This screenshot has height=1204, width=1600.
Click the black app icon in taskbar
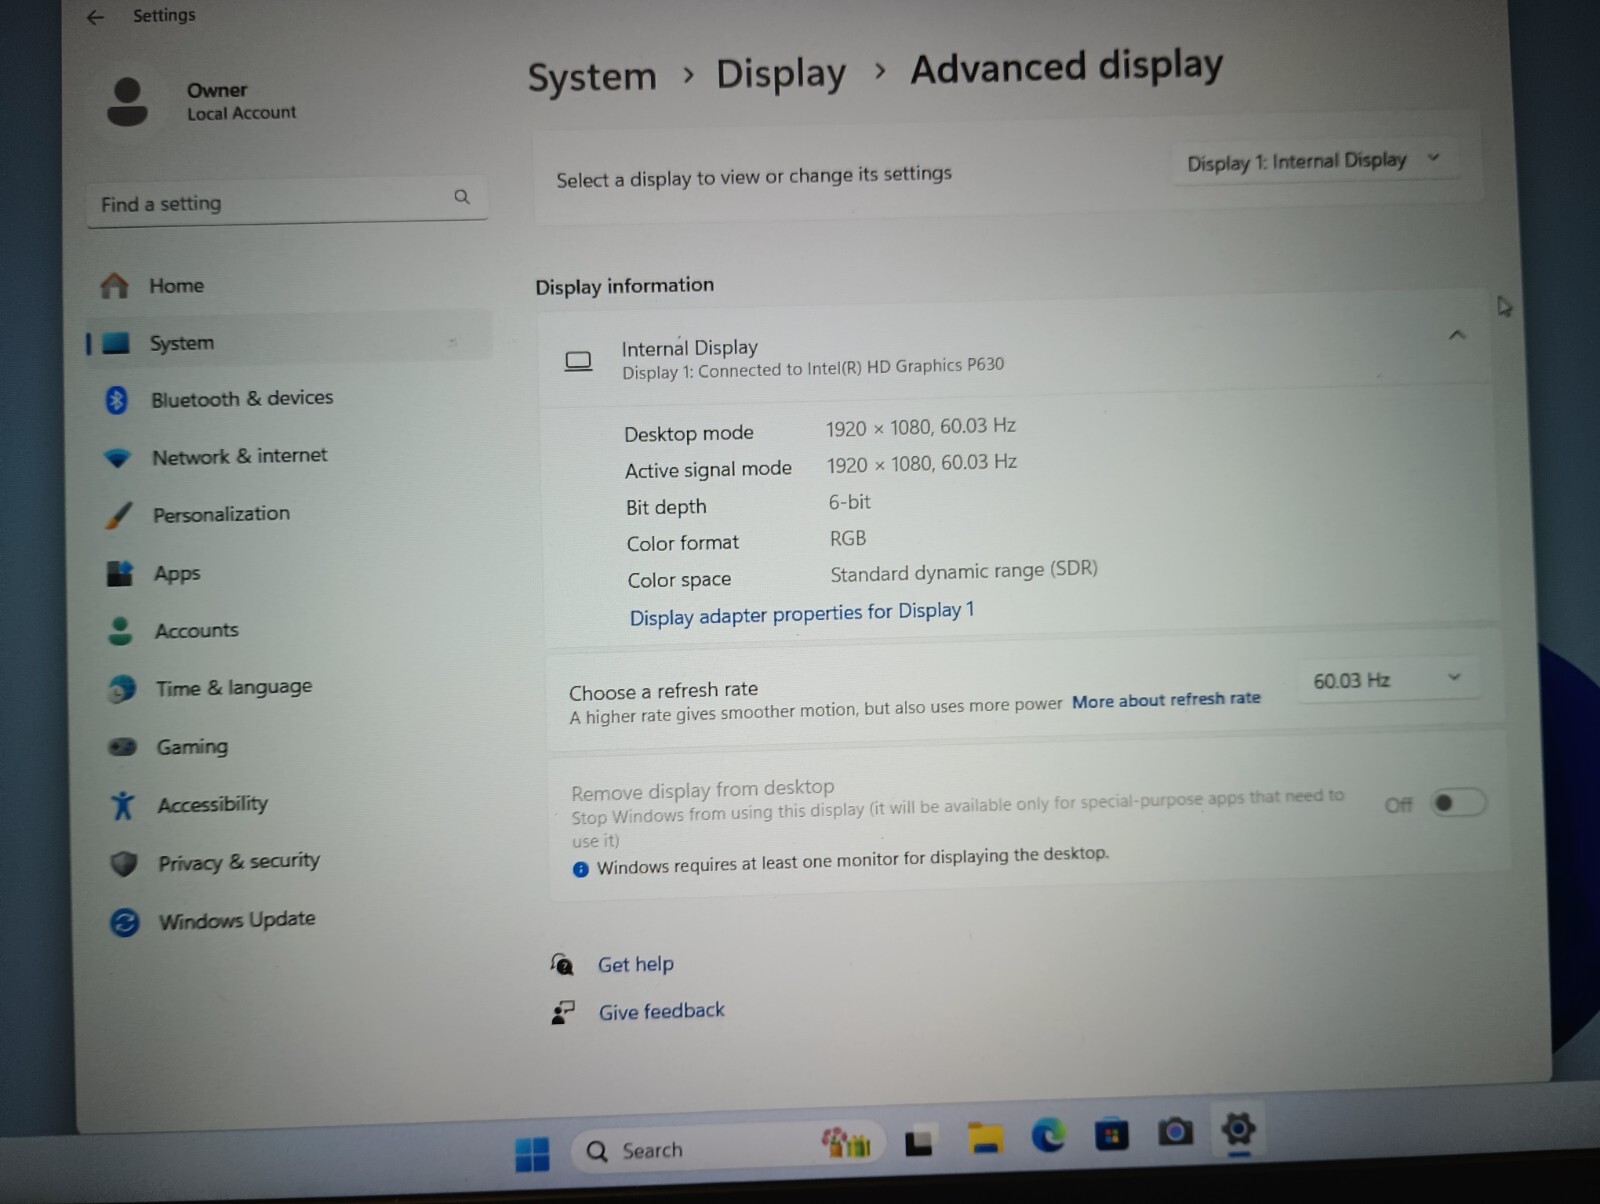tap(919, 1142)
